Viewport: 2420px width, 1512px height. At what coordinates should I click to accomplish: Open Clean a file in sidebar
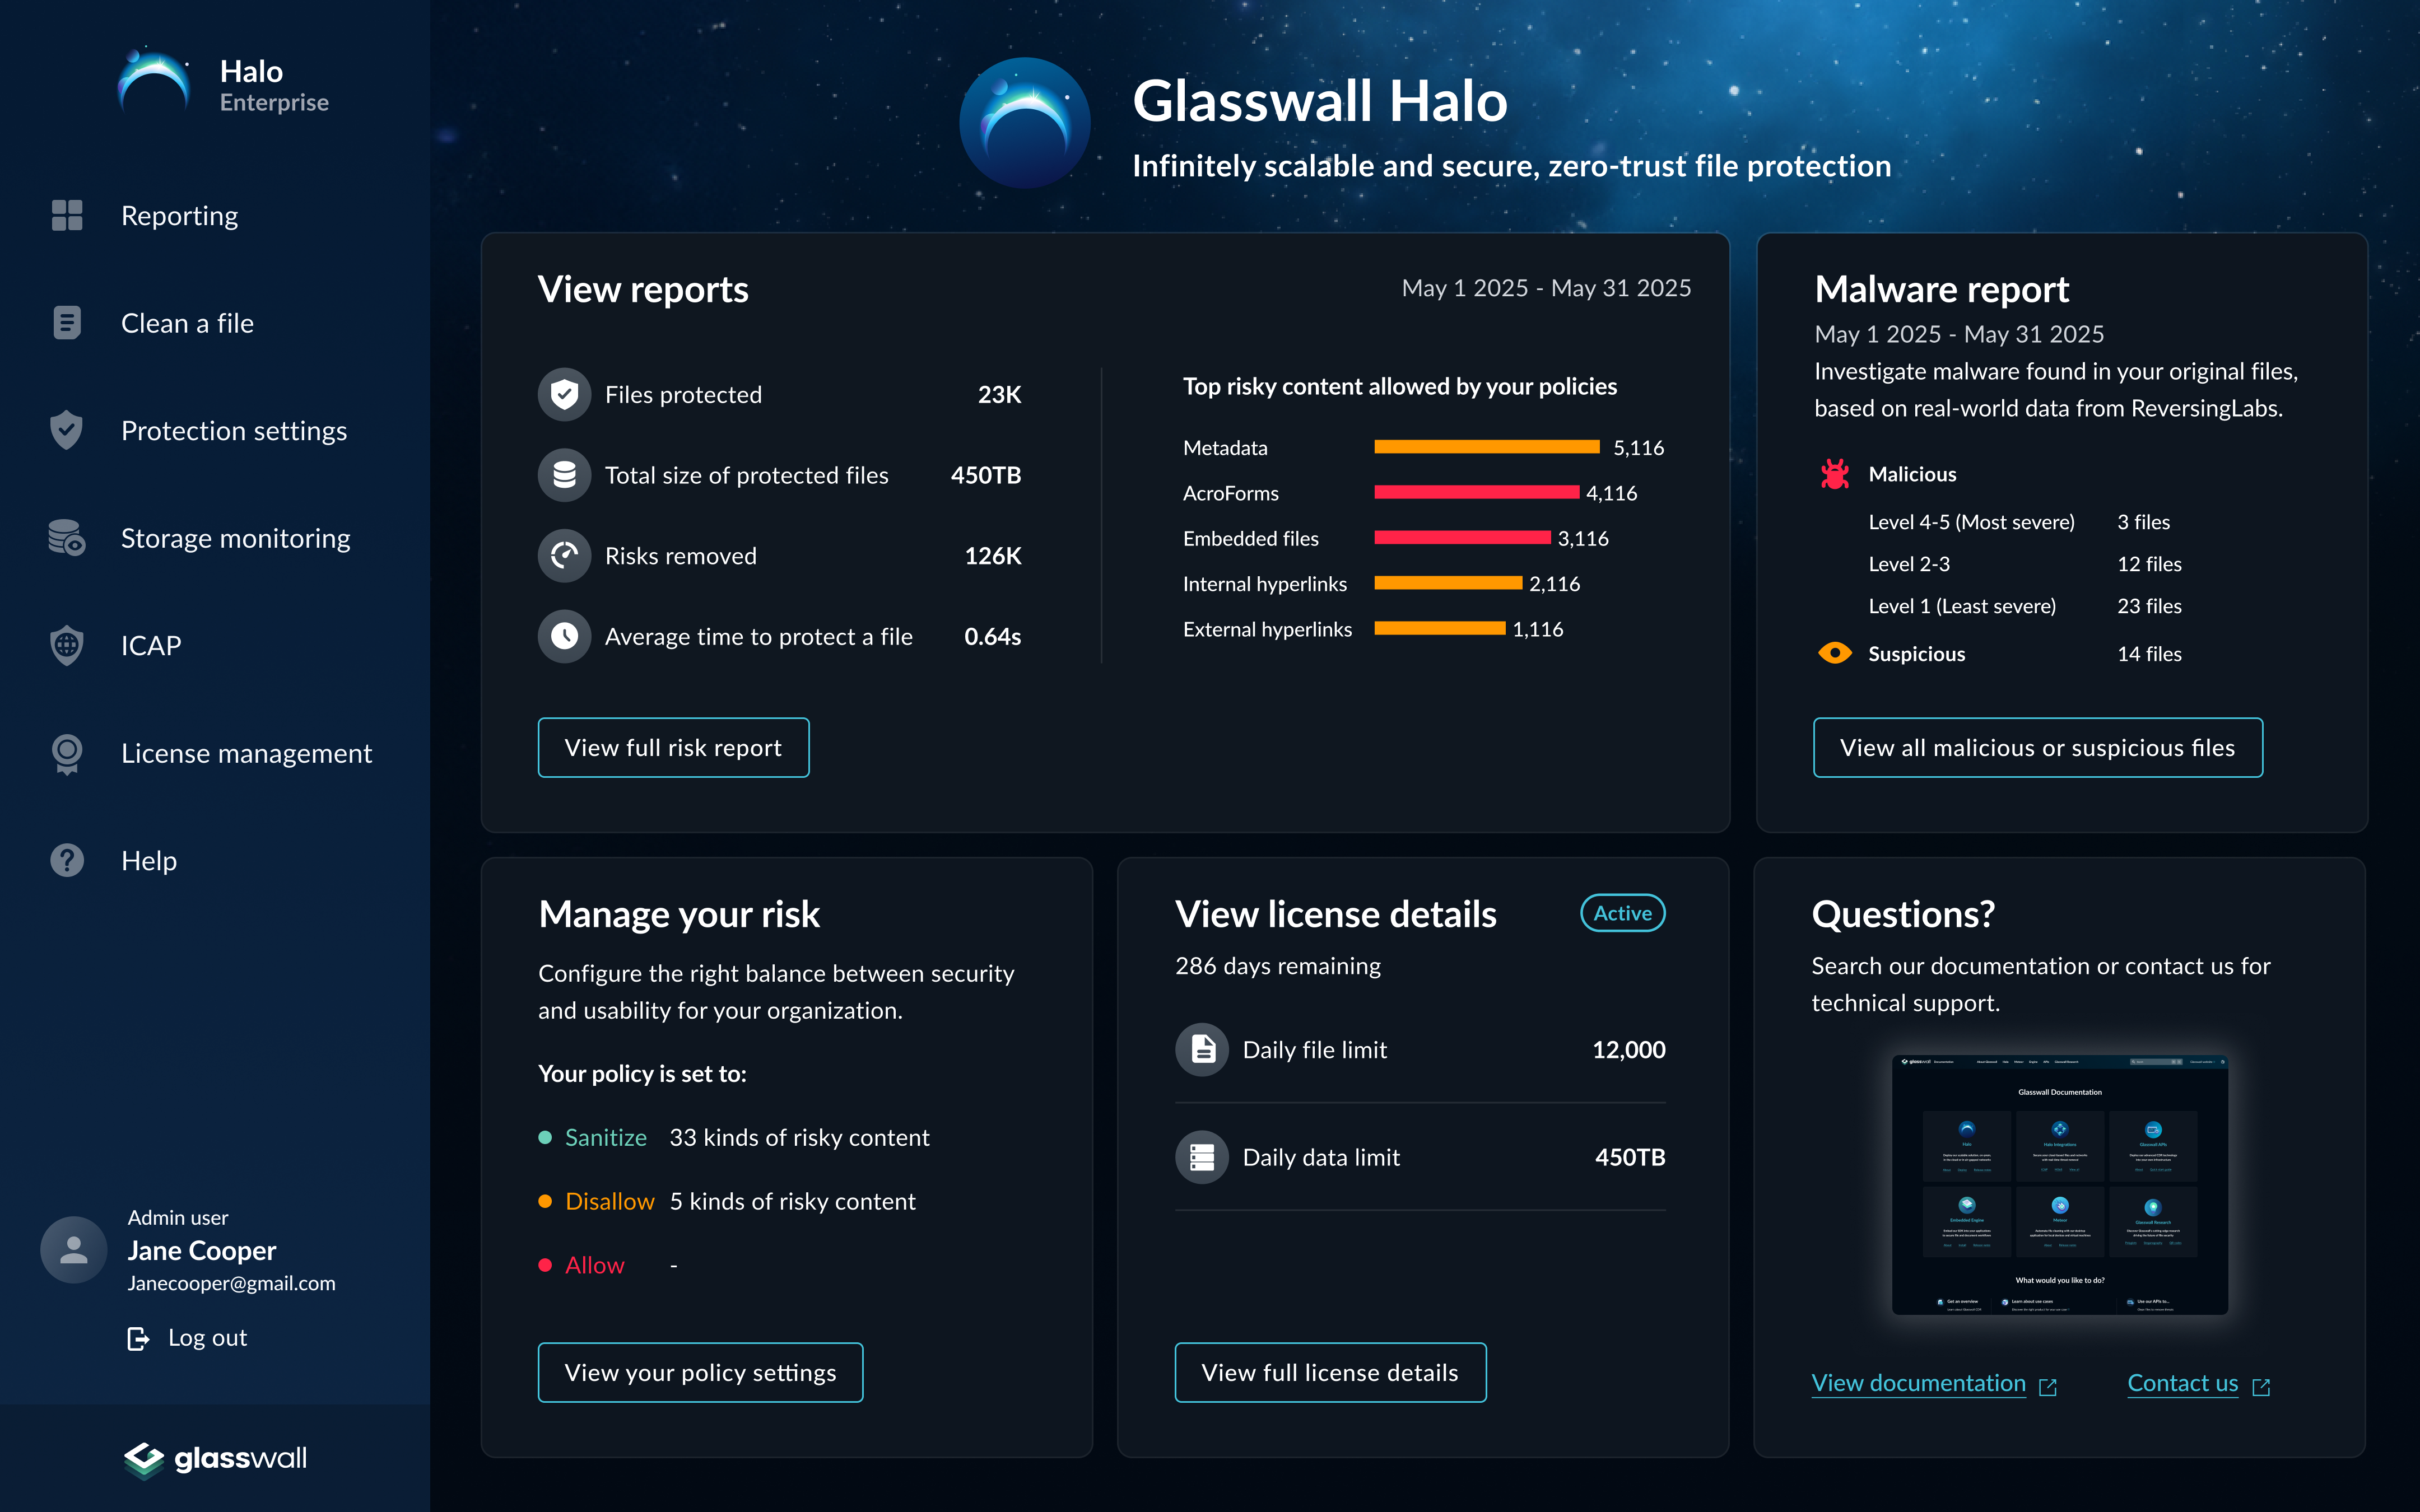(188, 323)
